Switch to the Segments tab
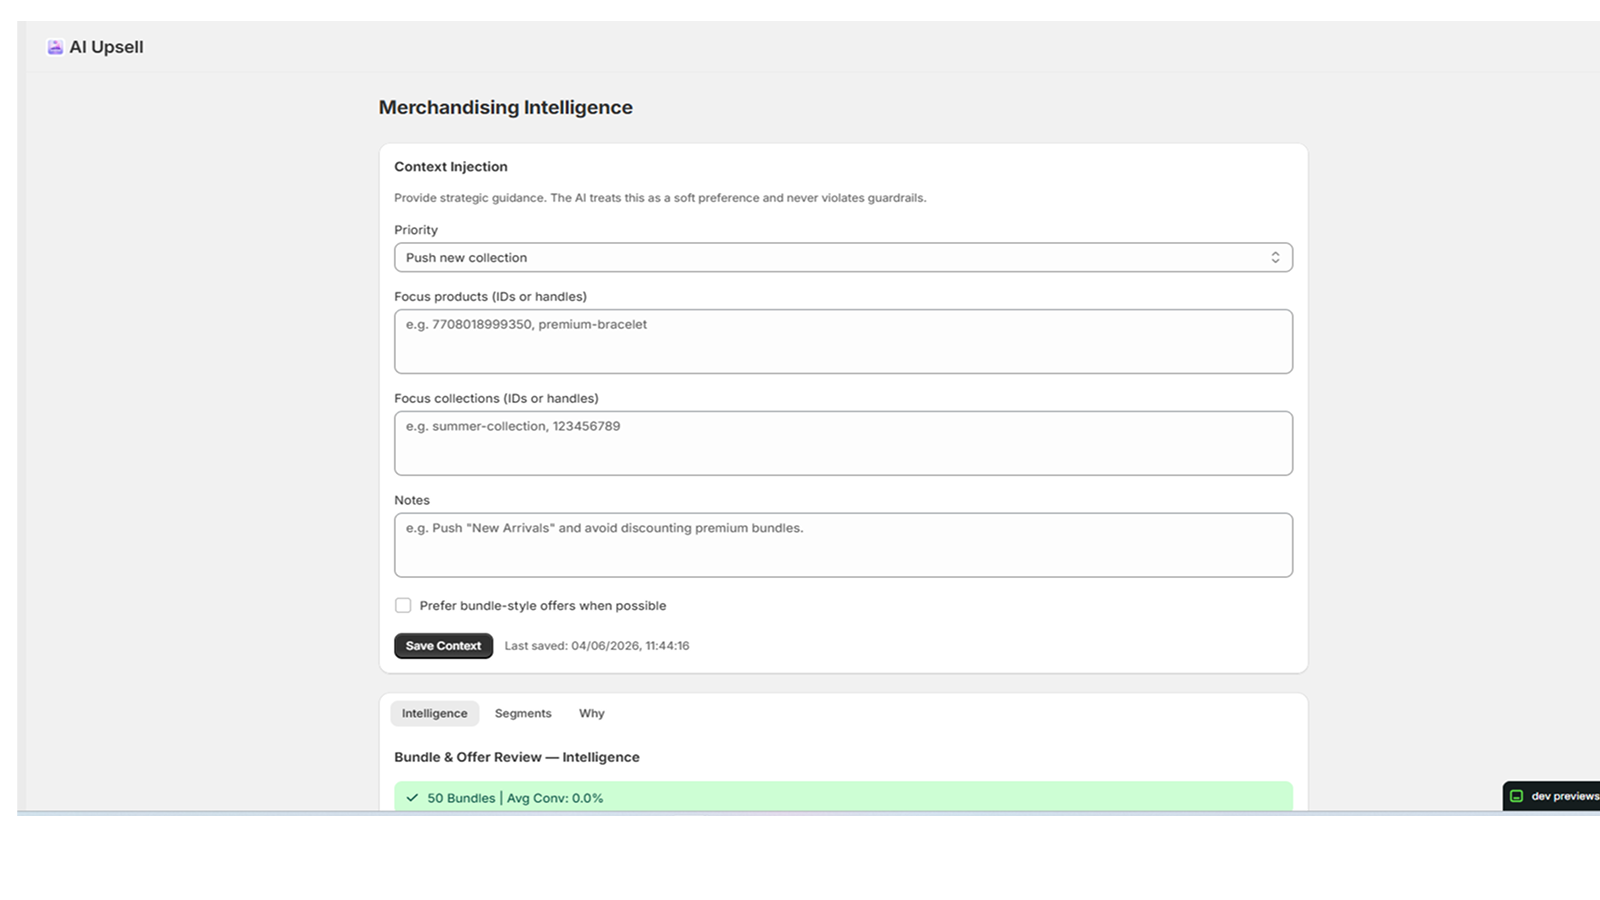 (x=523, y=713)
